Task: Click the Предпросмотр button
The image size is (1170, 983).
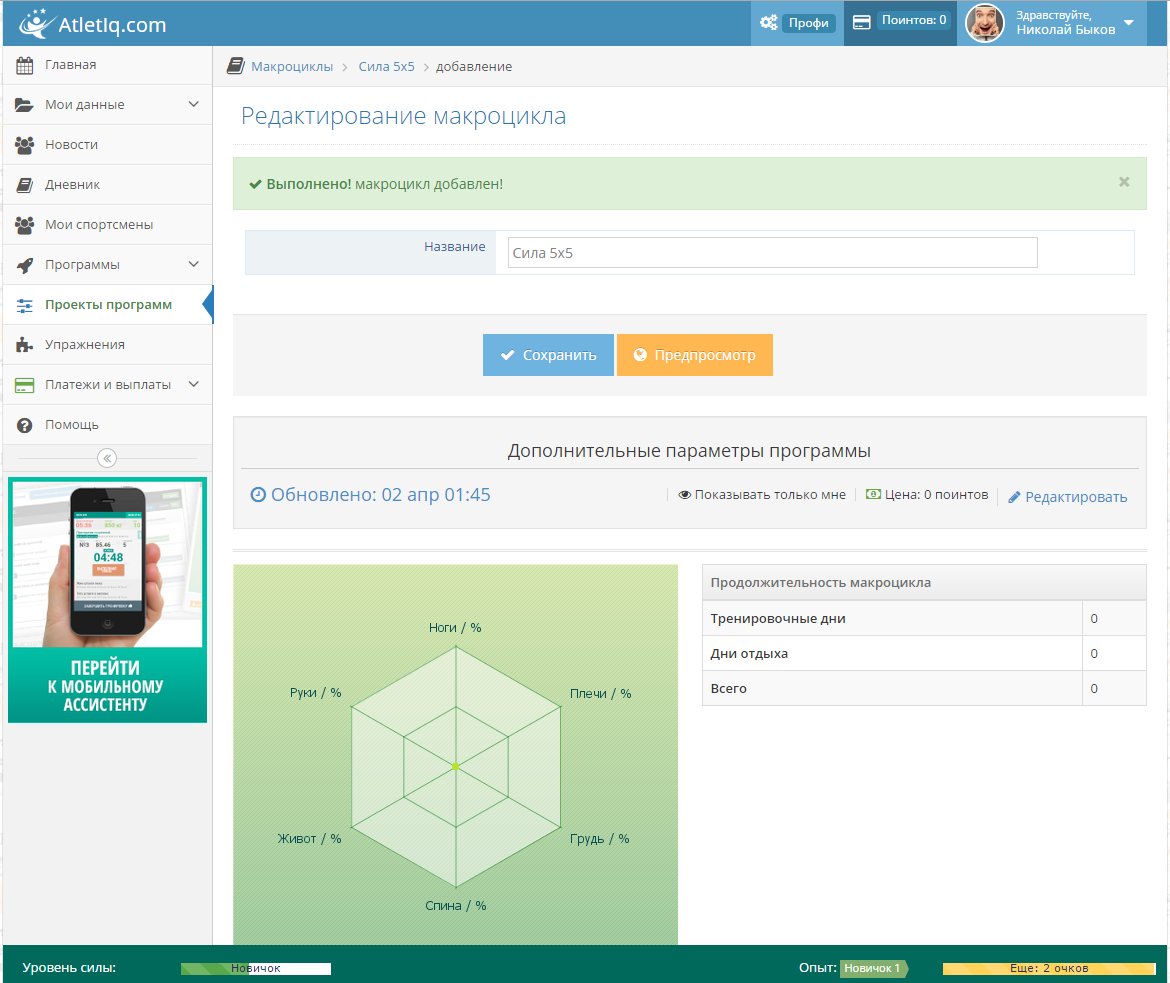Action: click(x=695, y=355)
